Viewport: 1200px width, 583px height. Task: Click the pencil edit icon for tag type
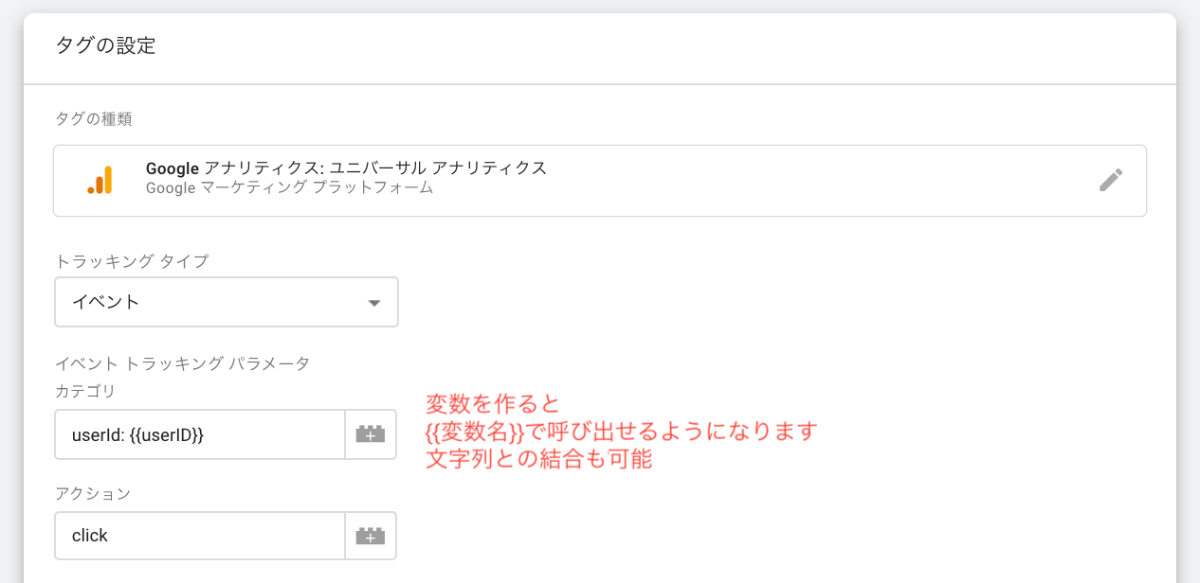1110,180
